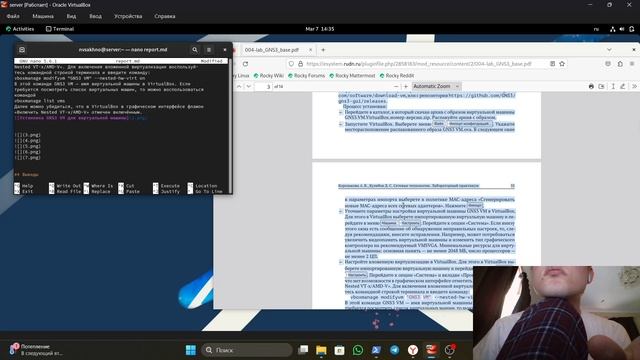Open Telegram from the taskbar
The height and width of the screenshot is (360, 640).
coord(395,350)
